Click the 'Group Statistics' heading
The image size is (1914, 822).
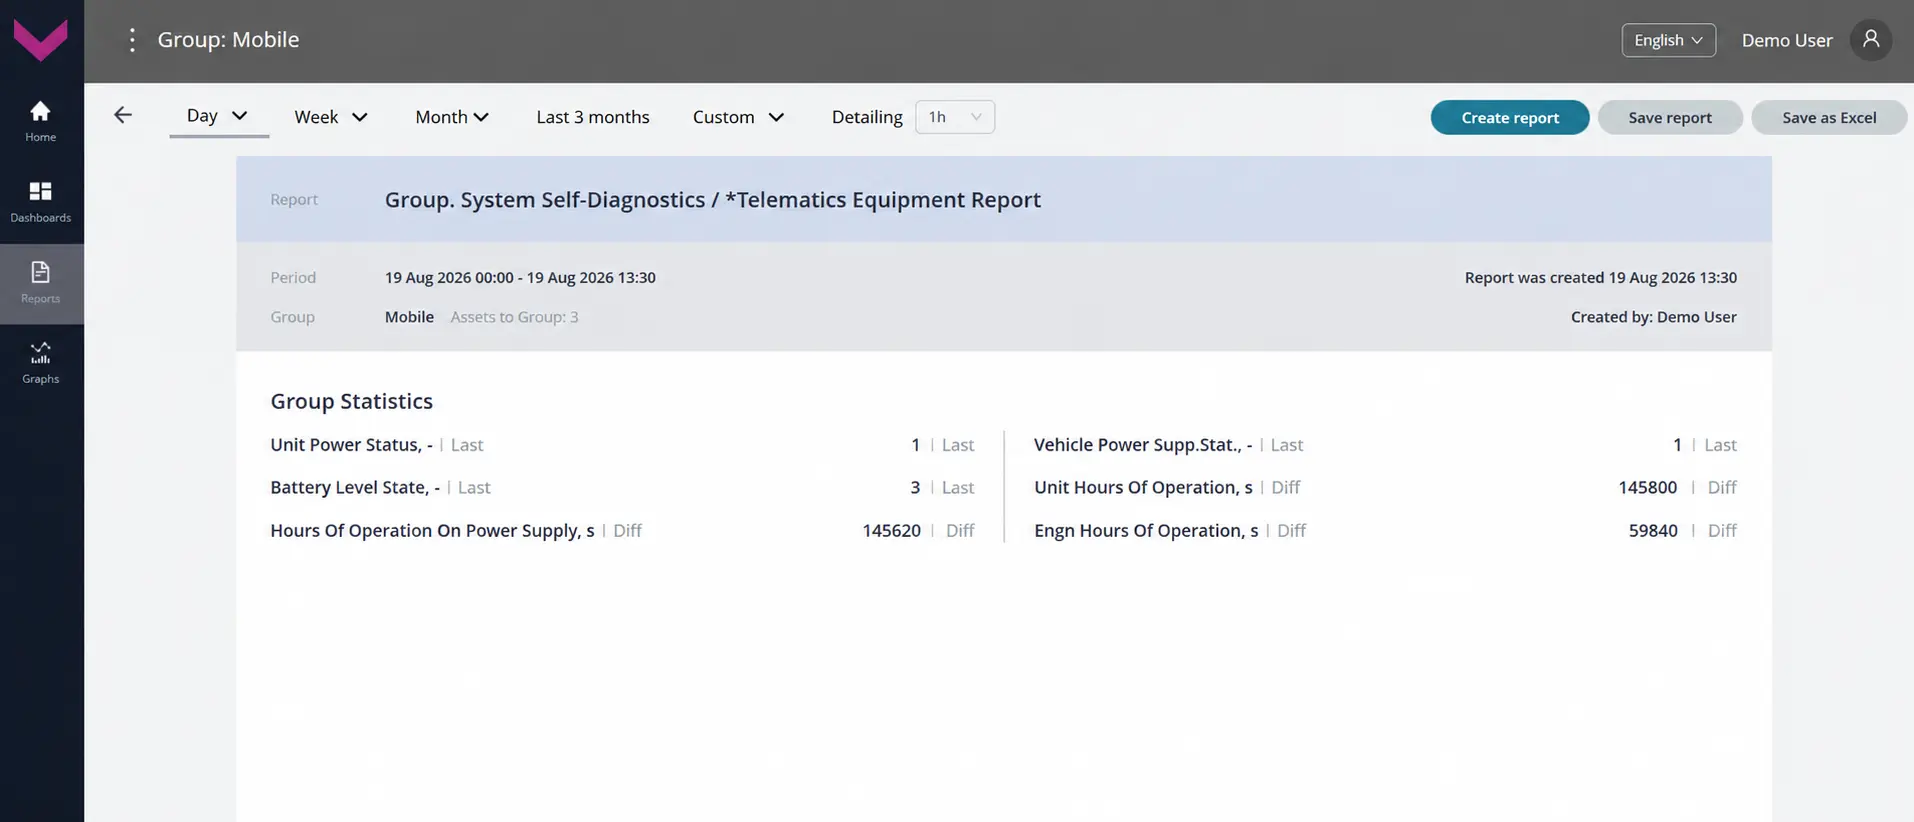click(x=351, y=401)
